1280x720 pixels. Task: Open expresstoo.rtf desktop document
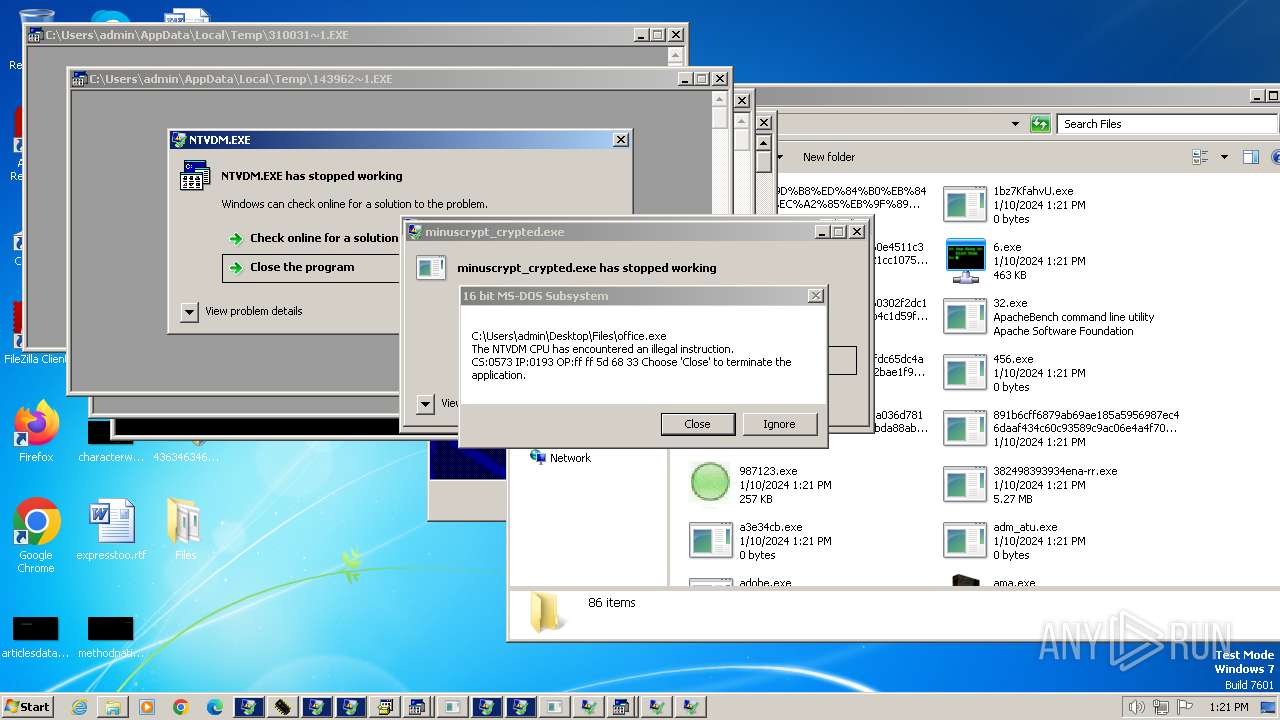point(111,530)
